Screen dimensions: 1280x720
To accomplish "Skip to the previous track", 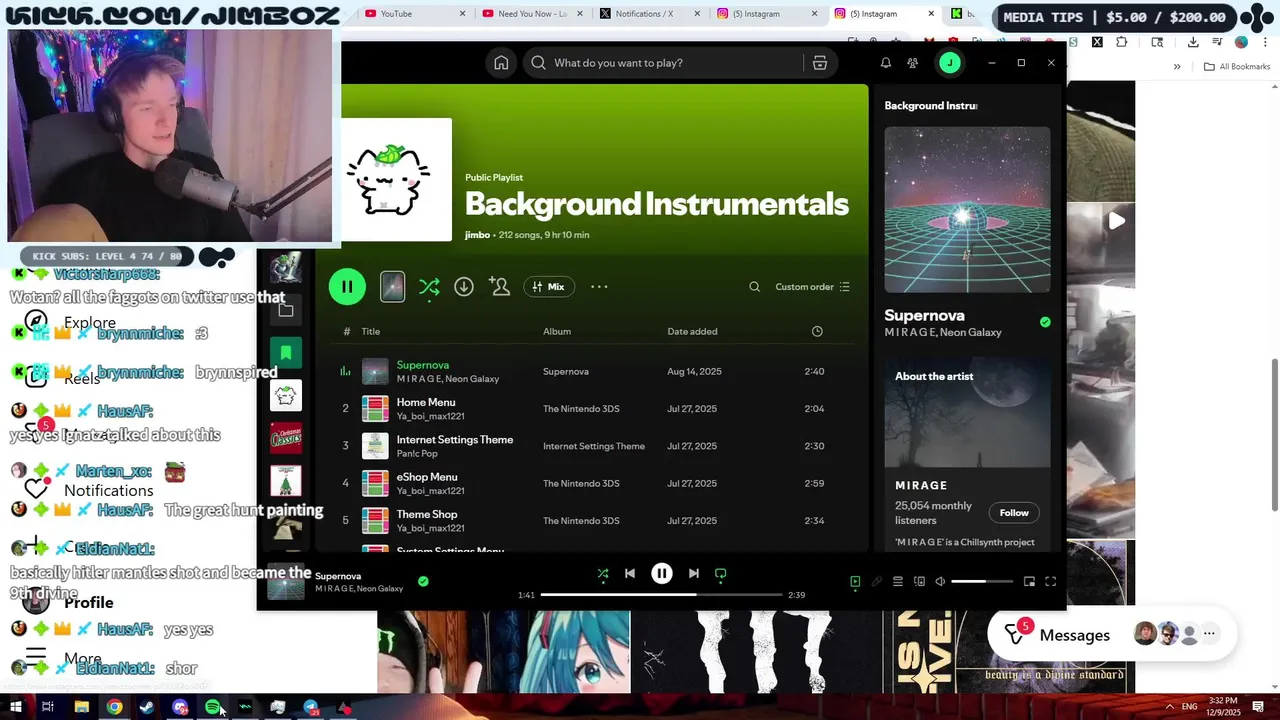I will tap(630, 573).
